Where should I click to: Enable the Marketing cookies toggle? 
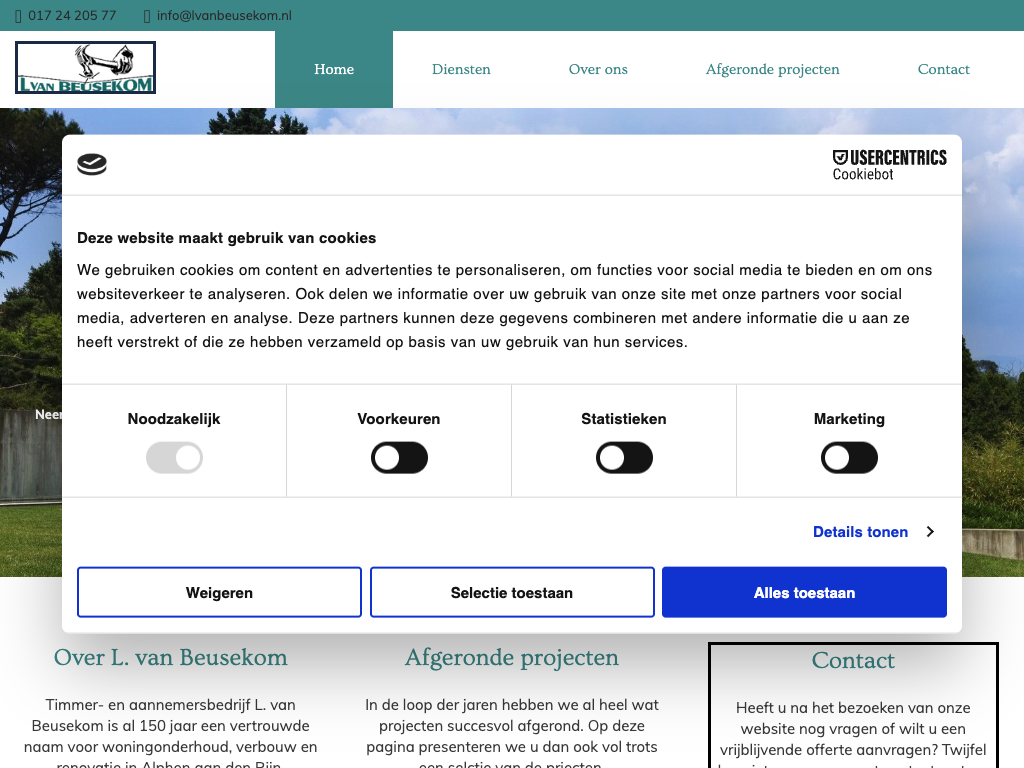click(849, 459)
